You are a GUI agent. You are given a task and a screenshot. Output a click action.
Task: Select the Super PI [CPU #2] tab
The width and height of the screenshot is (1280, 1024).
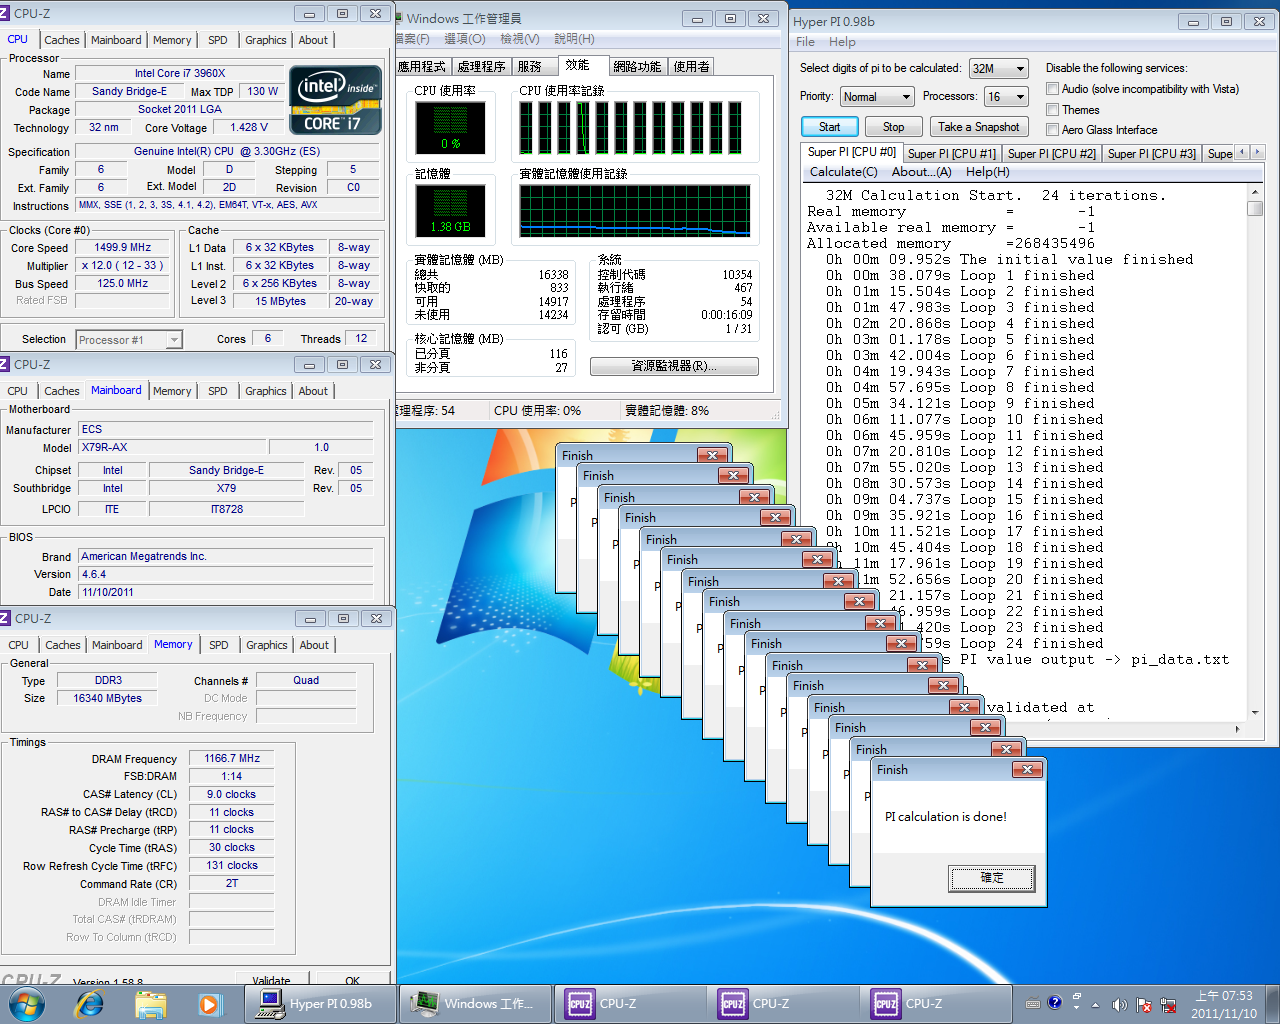1052,154
